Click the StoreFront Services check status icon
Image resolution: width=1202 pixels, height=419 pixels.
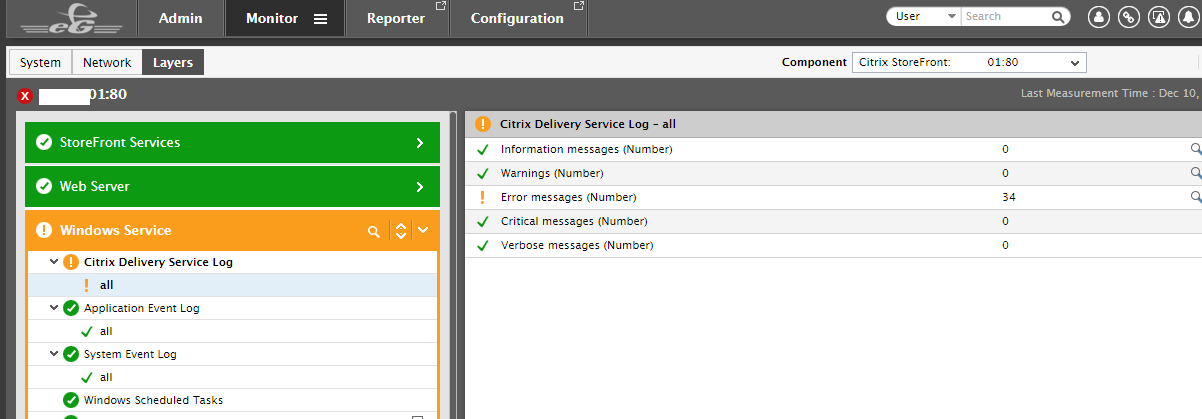click(43, 142)
